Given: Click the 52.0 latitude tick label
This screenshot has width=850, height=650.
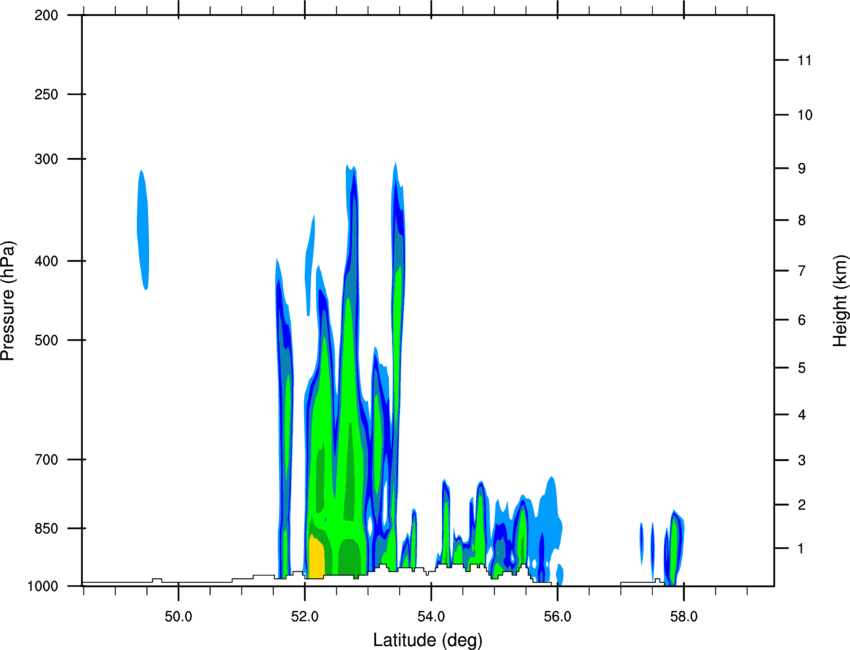Looking at the screenshot, I should click(x=305, y=617).
